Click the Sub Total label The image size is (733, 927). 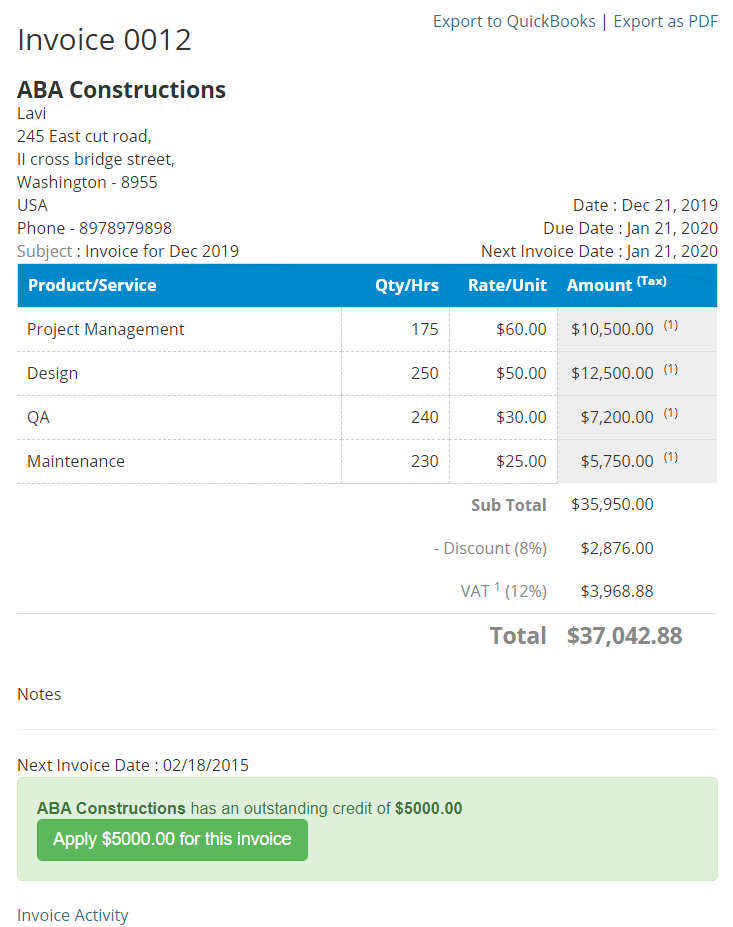[508, 505]
